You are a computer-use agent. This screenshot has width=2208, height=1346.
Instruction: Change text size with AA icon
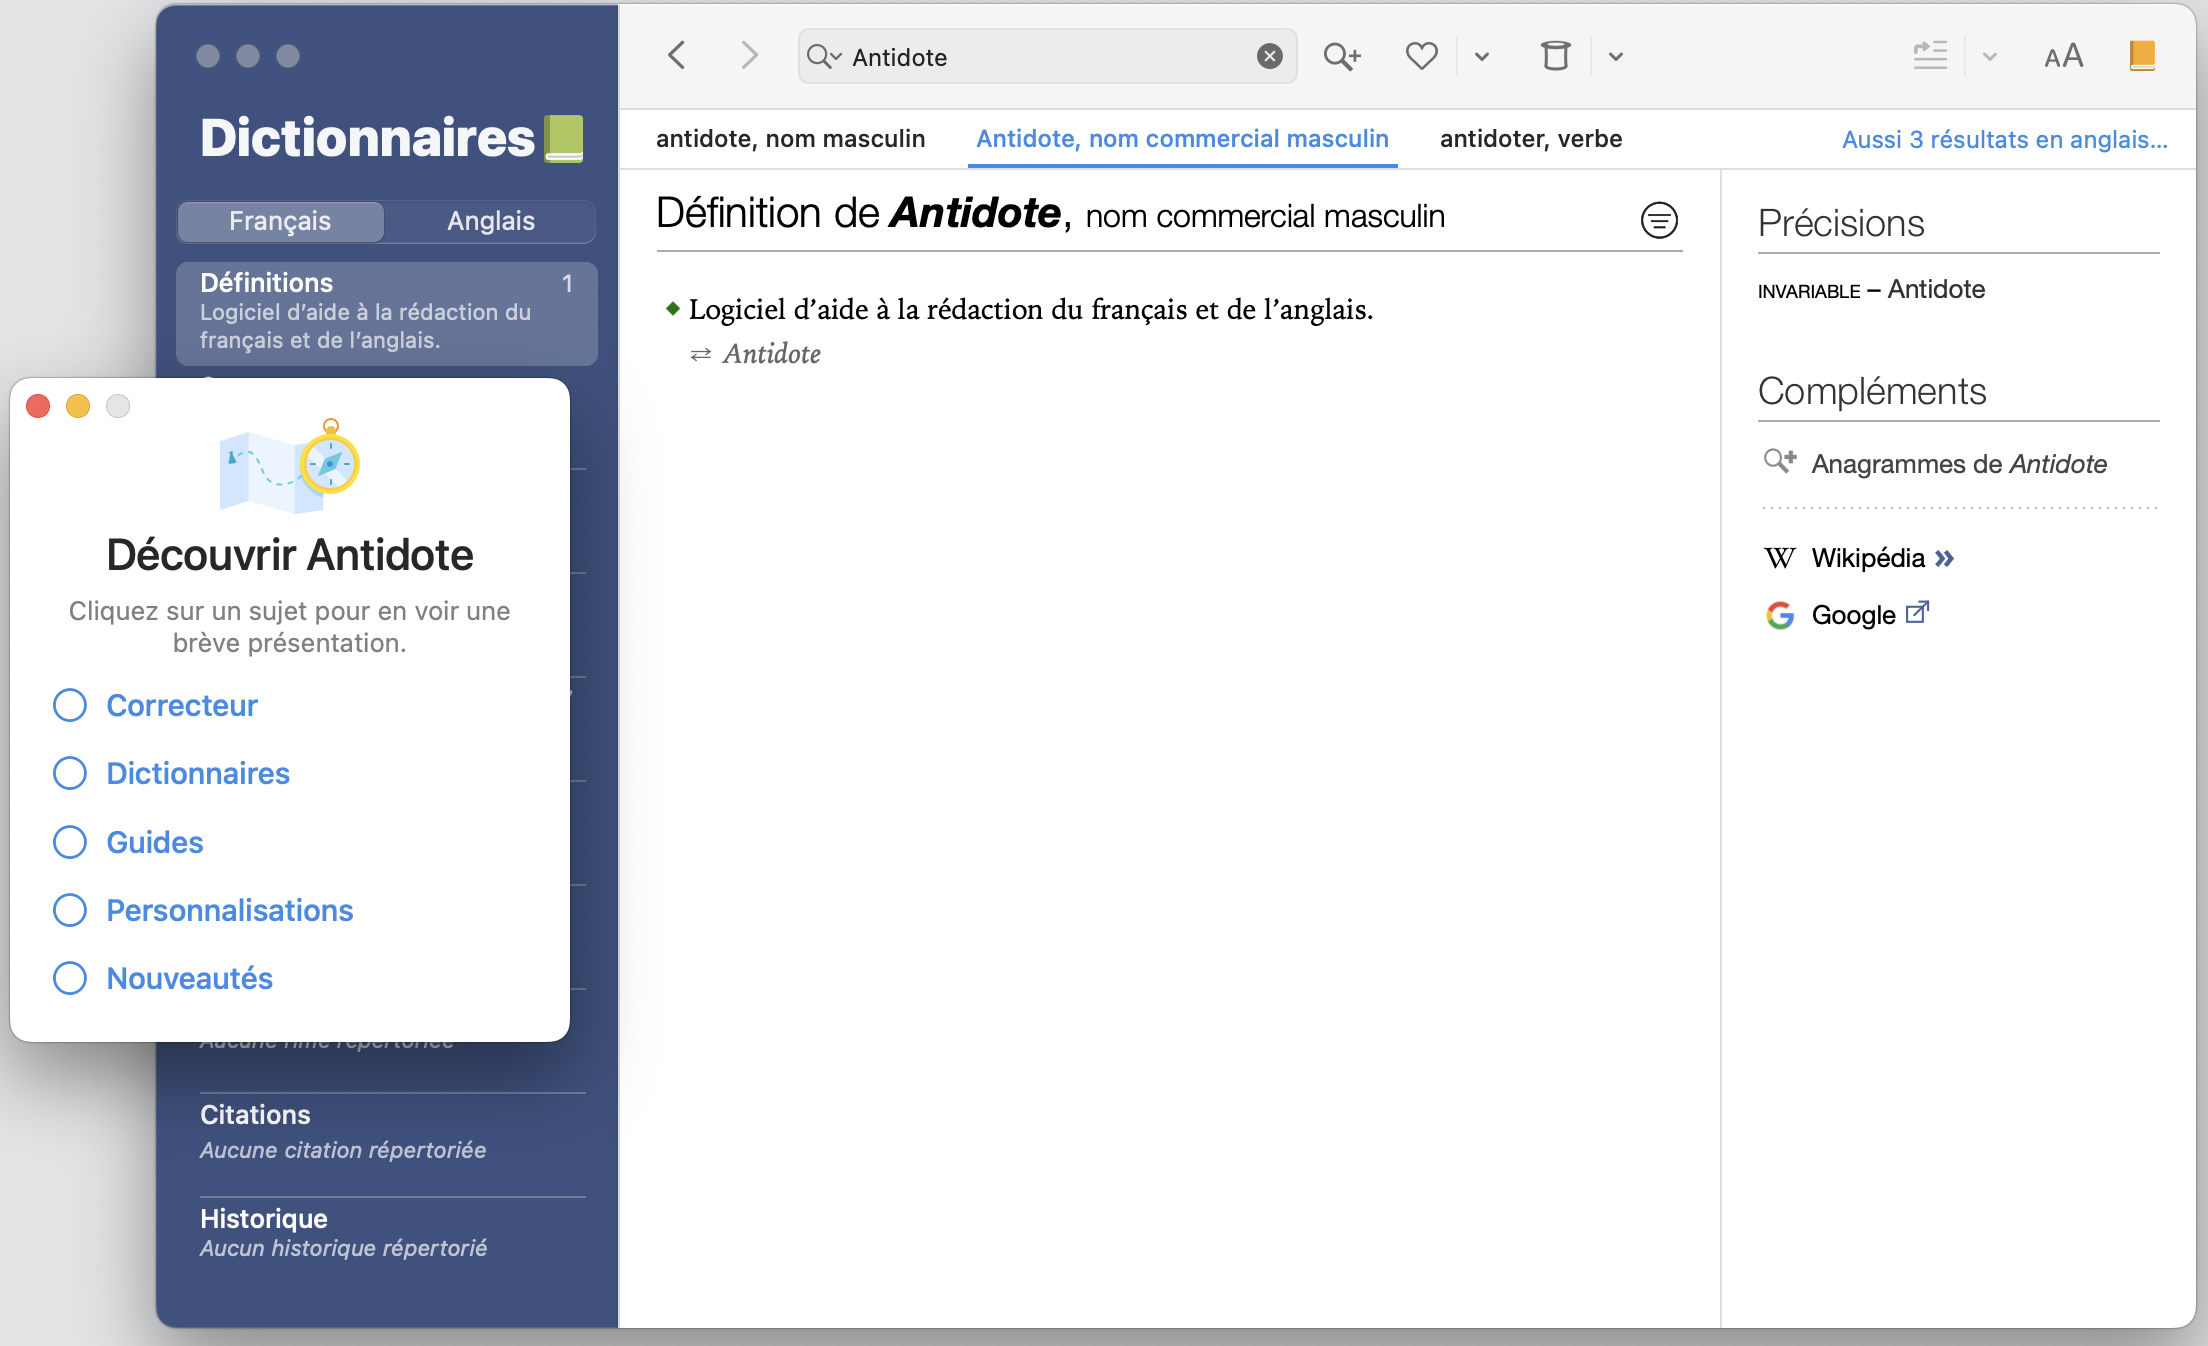pyautogui.click(x=2063, y=56)
